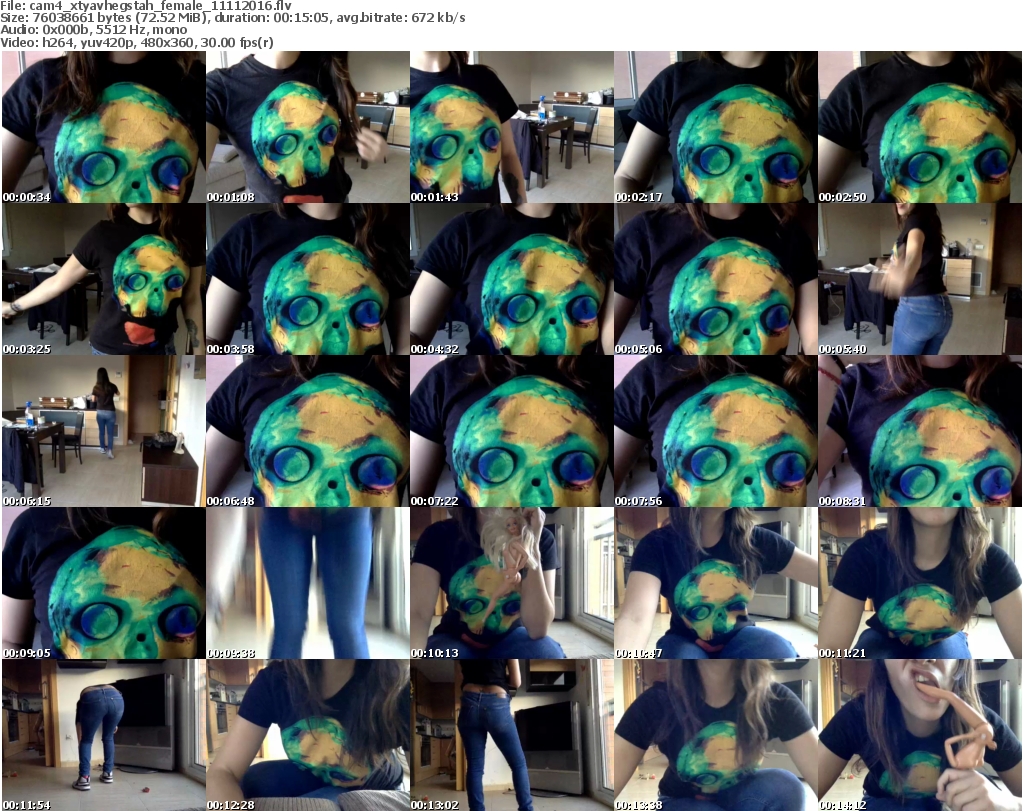This screenshot has width=1024, height=811.
Task: Open the frame at 00:05:06
Action: [716, 279]
